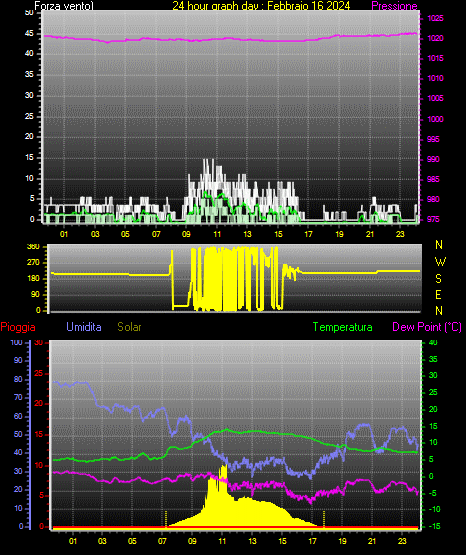Click the S compass direction label
This screenshot has height=555, width=466.
click(x=438, y=279)
